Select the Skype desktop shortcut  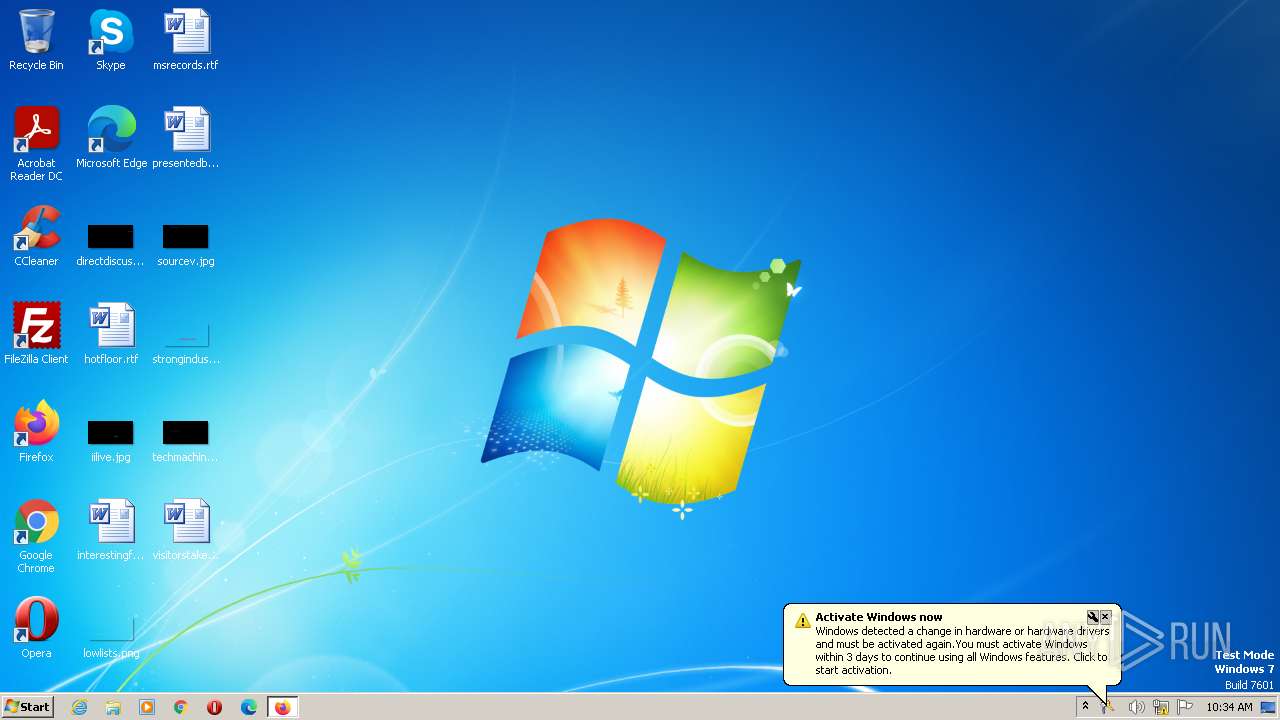pos(111,40)
